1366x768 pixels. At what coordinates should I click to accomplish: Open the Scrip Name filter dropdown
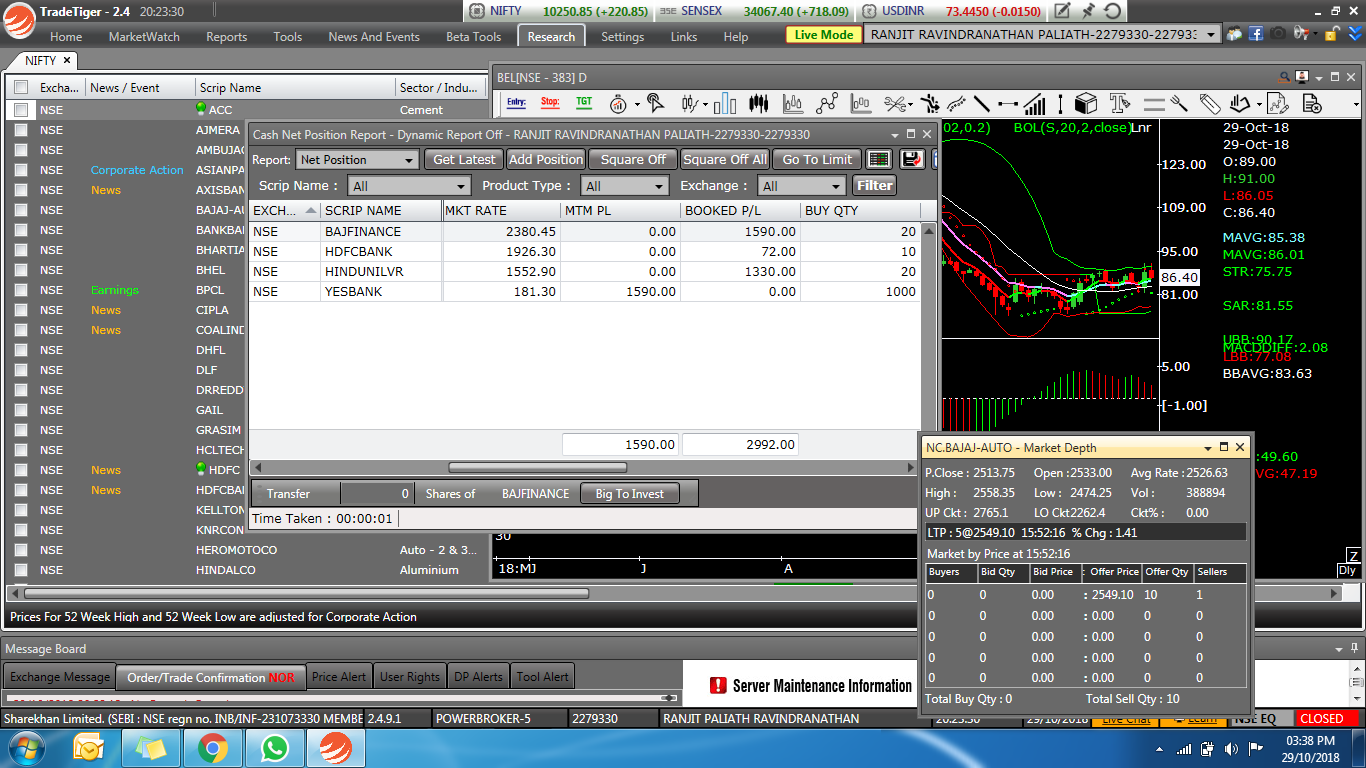pyautogui.click(x=409, y=186)
